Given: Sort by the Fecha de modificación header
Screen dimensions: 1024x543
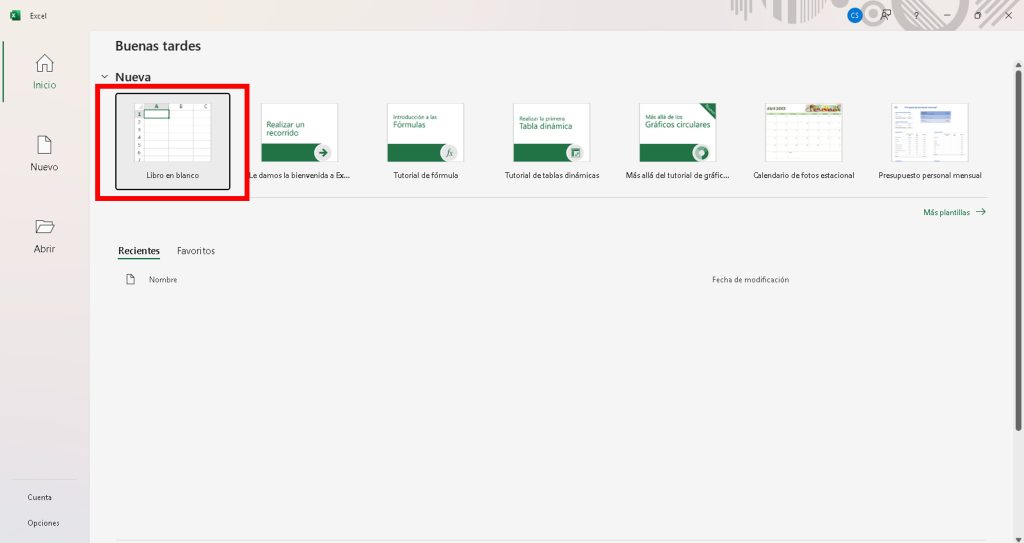Looking at the screenshot, I should (x=750, y=280).
